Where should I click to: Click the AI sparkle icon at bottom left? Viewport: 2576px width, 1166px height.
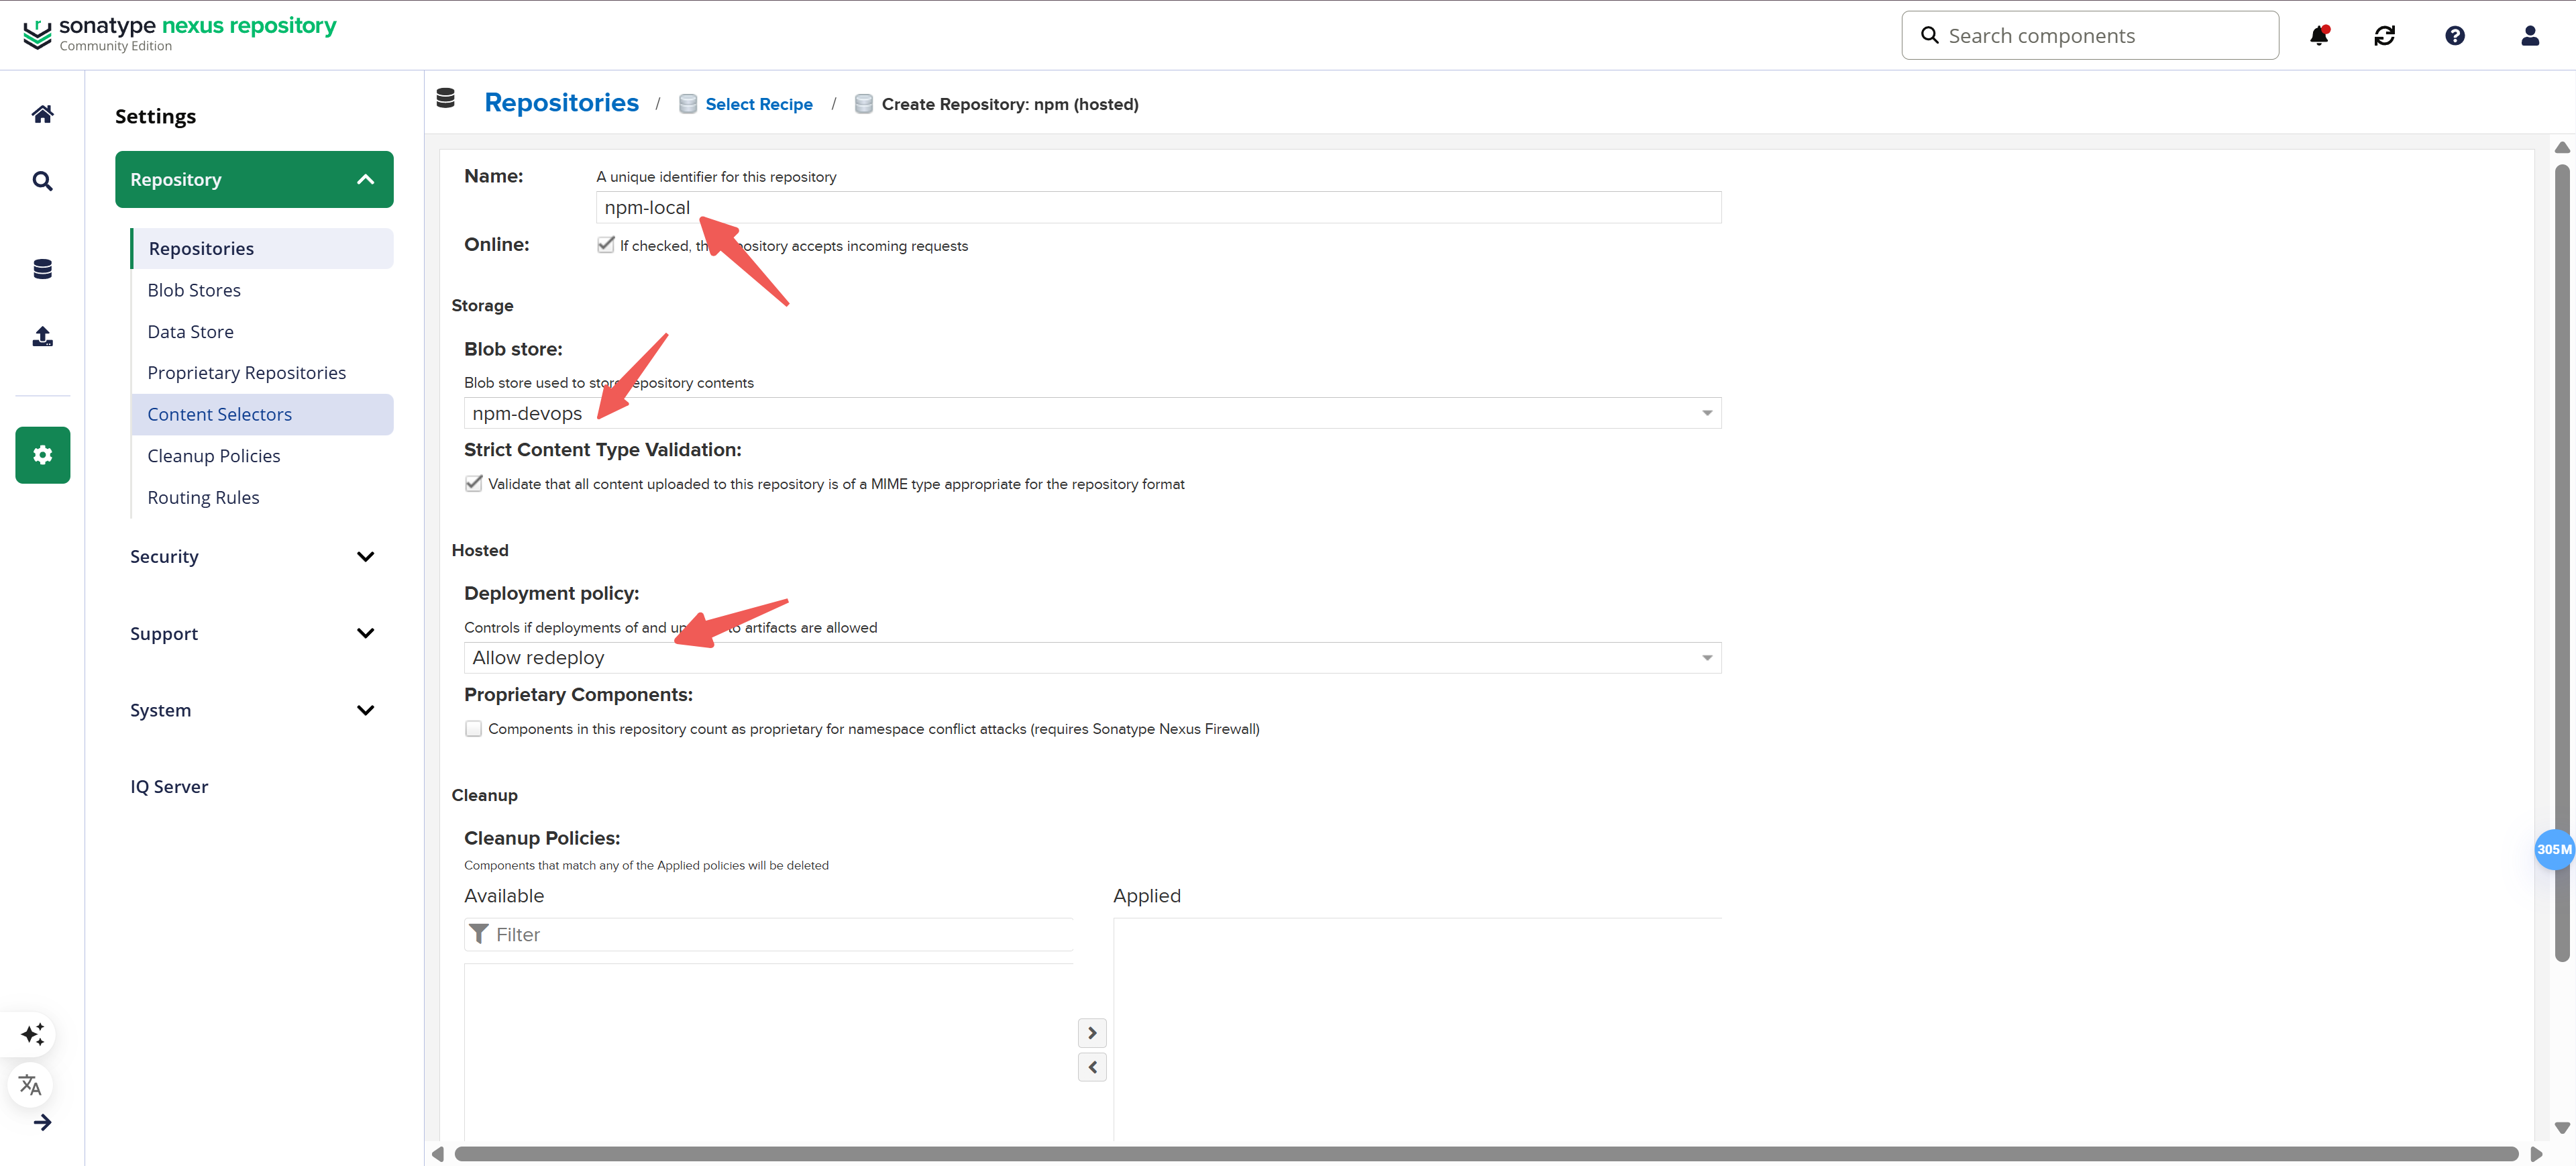click(x=32, y=1034)
